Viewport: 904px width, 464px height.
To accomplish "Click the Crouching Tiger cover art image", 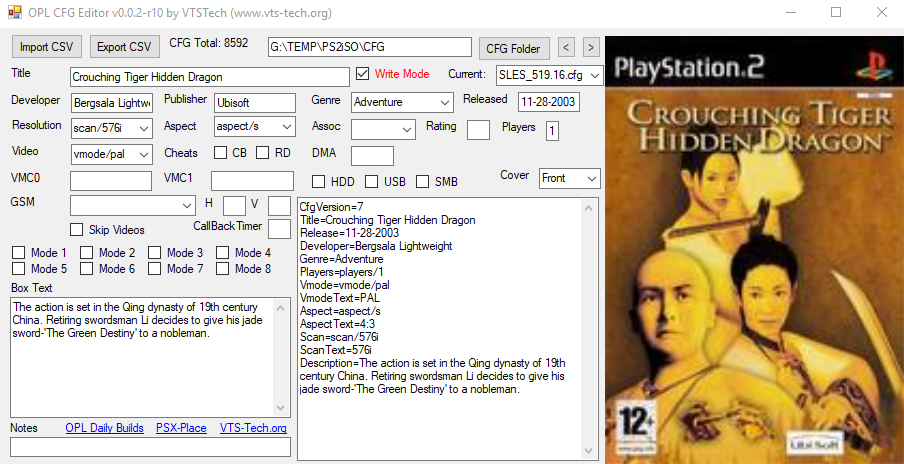I will tap(754, 250).
